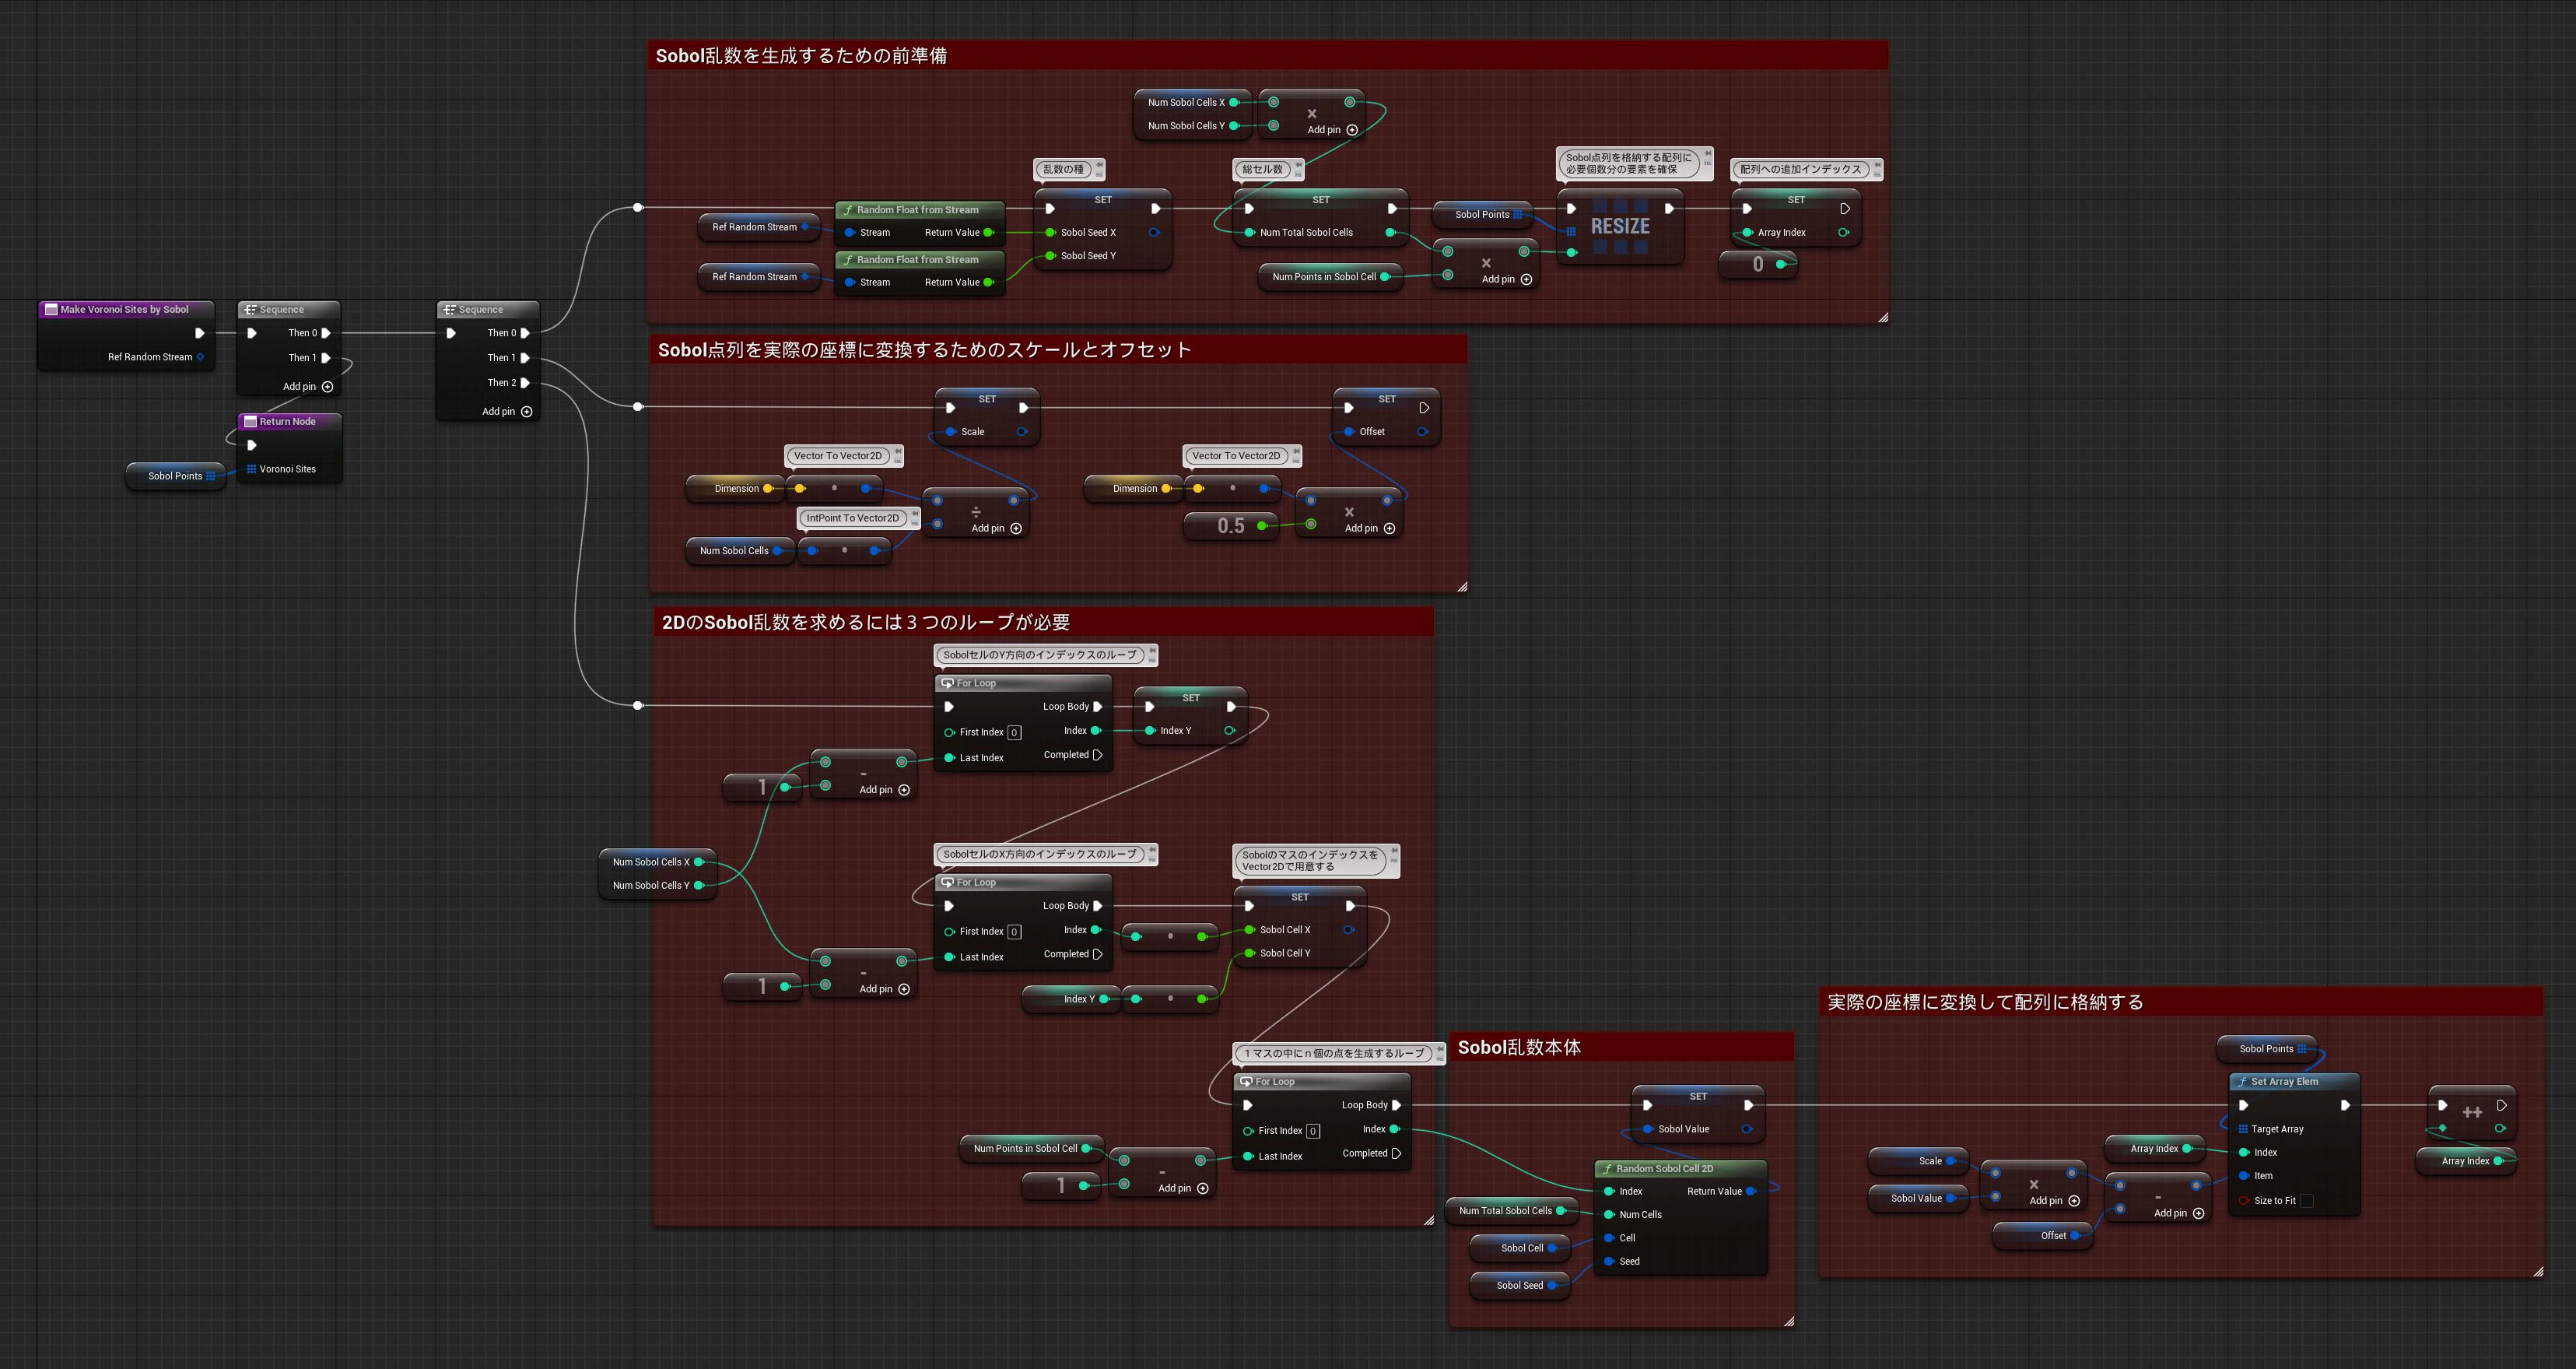Select the increment ++ node
This screenshot has width=2576, height=1369.
coord(2472,1112)
